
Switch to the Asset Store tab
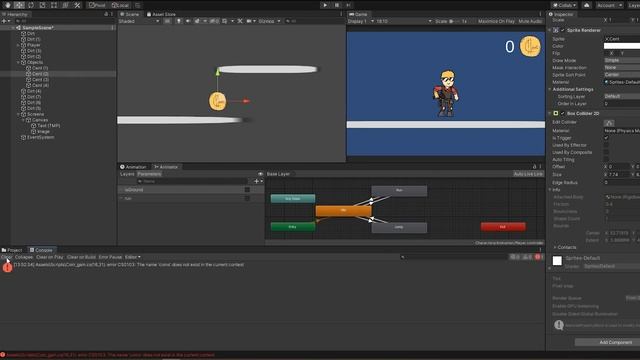161,14
